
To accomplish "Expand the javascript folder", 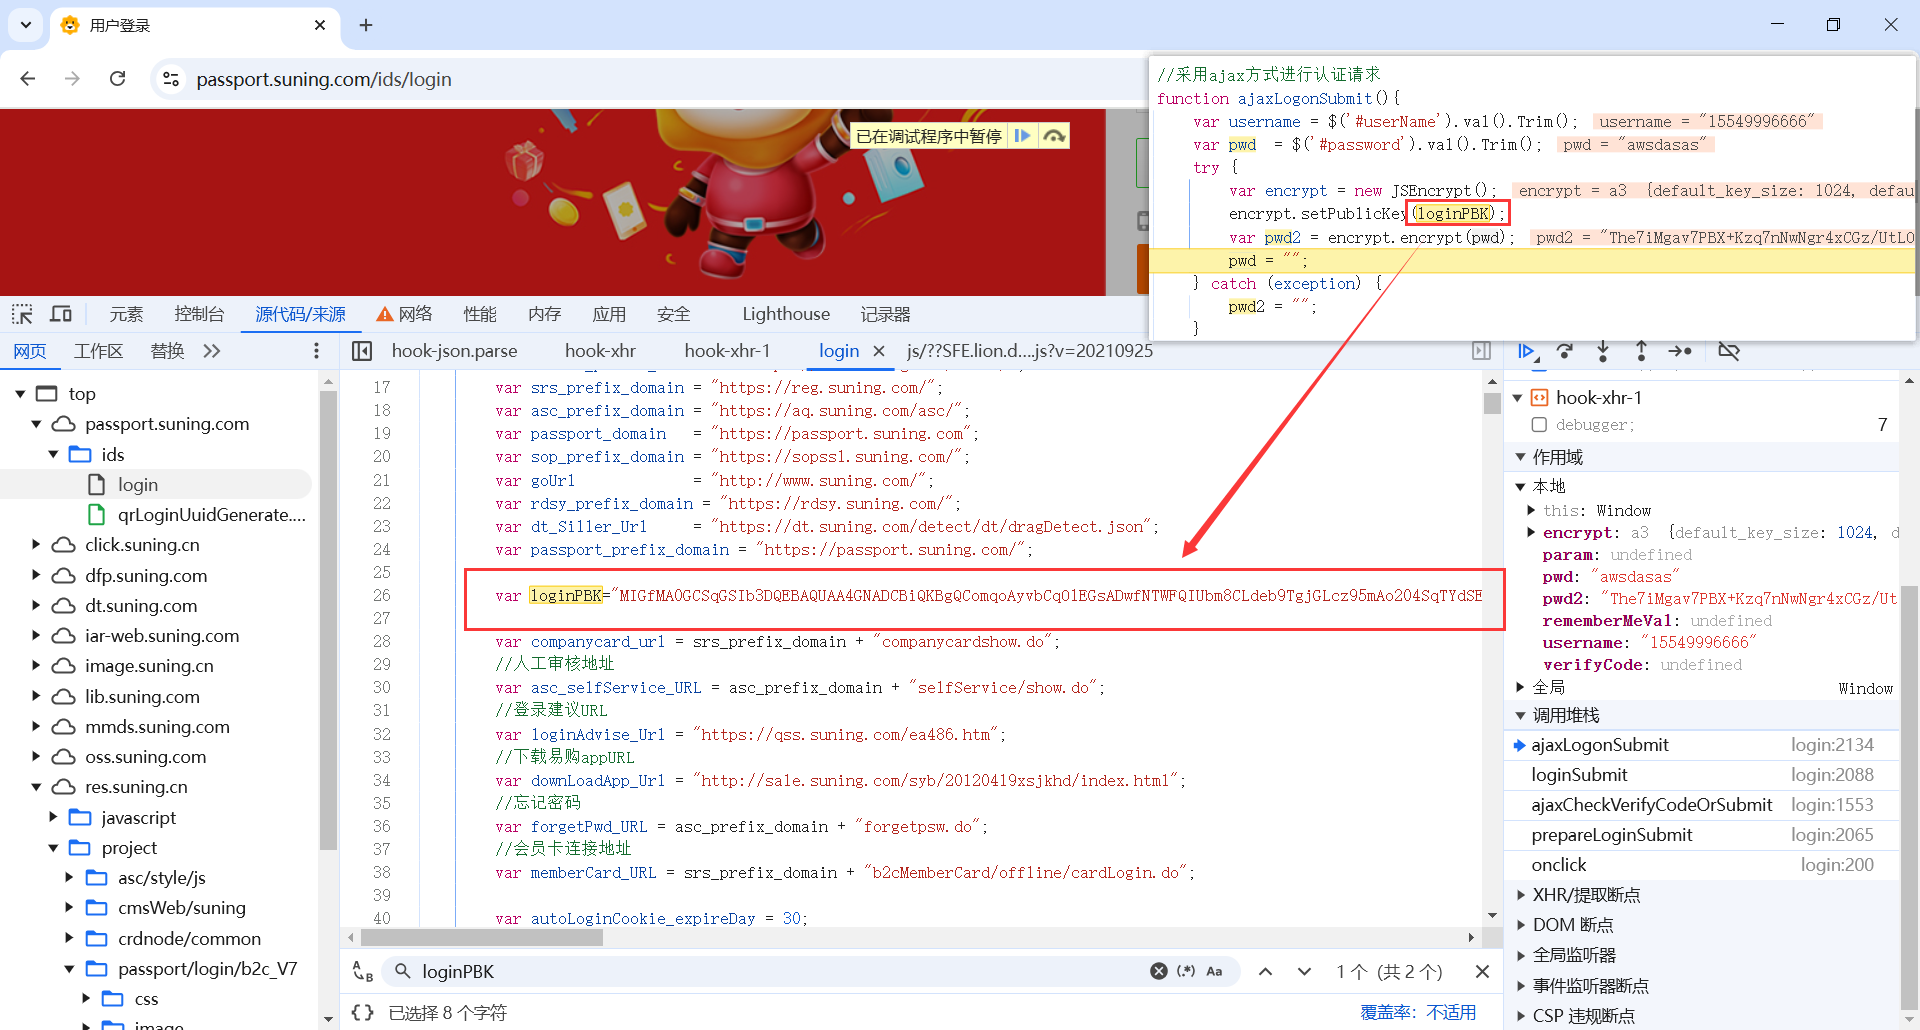I will pos(53,817).
